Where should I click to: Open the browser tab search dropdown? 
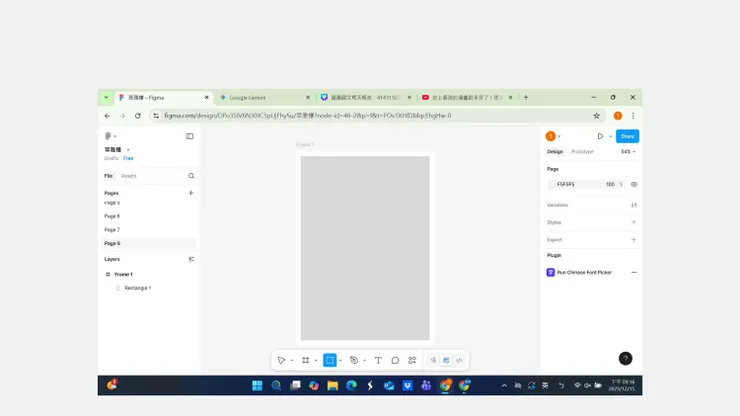pyautogui.click(x=106, y=97)
